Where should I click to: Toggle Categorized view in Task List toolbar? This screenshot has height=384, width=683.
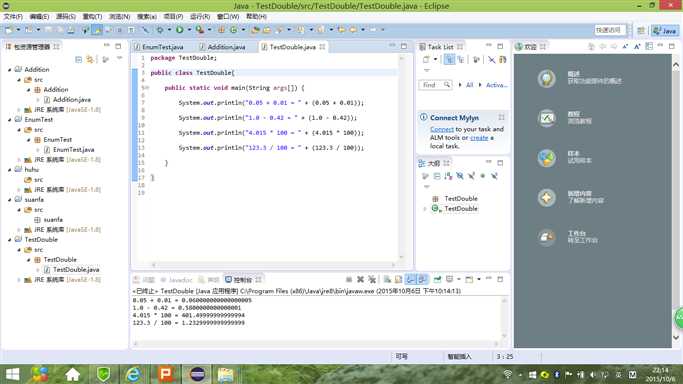[x=449, y=60]
